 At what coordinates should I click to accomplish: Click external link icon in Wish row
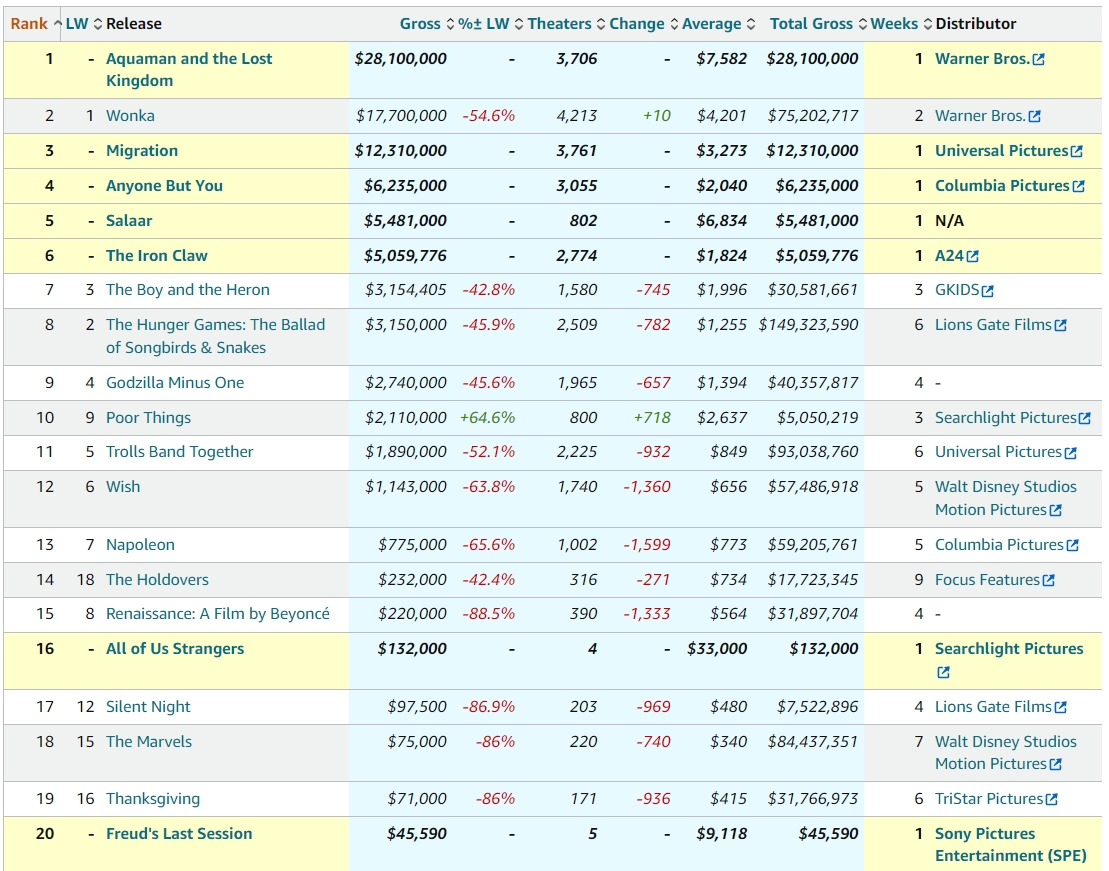(x=1055, y=511)
